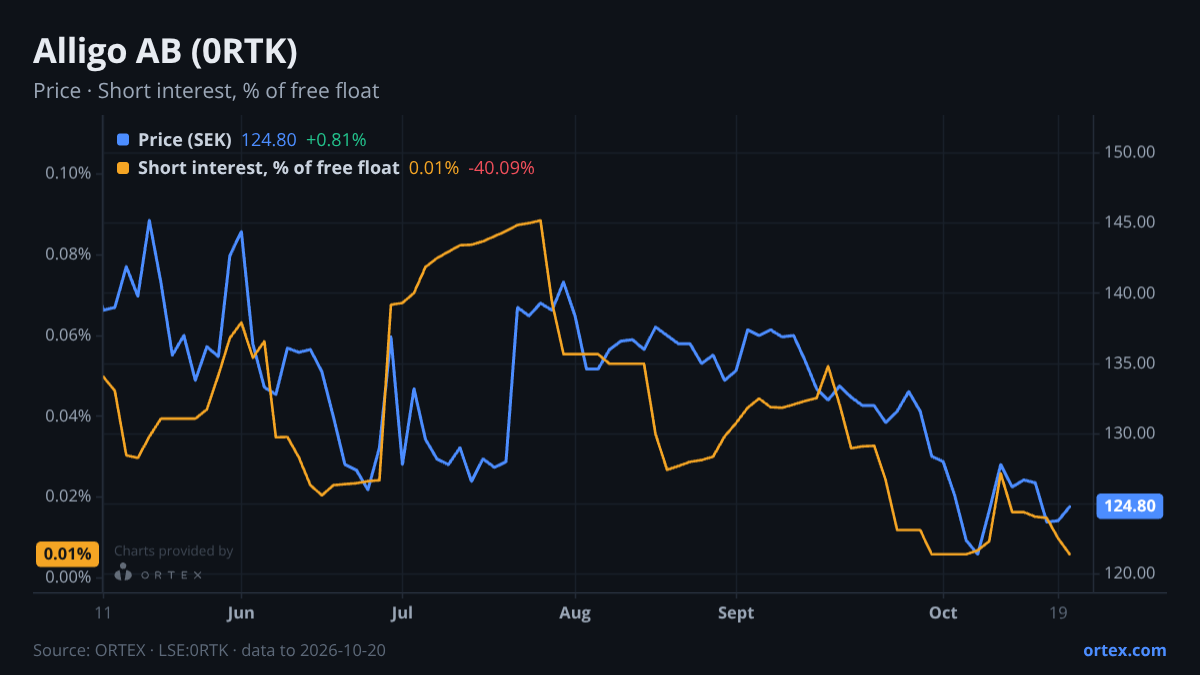Screen dimensions: 1200x675
Task: Click the 19 label on the date axis
Action: [1058, 613]
